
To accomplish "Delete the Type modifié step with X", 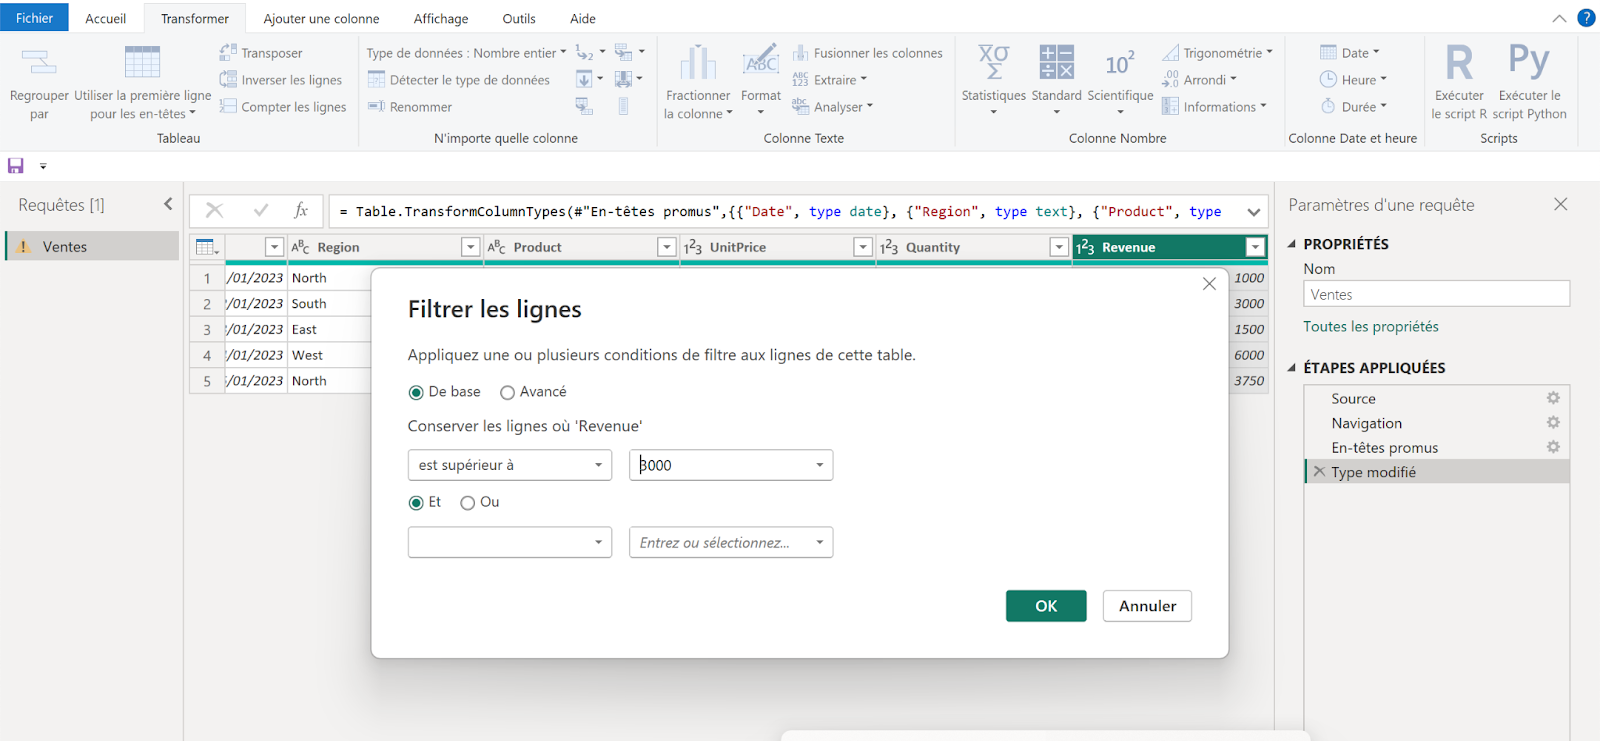I will click(x=1320, y=472).
